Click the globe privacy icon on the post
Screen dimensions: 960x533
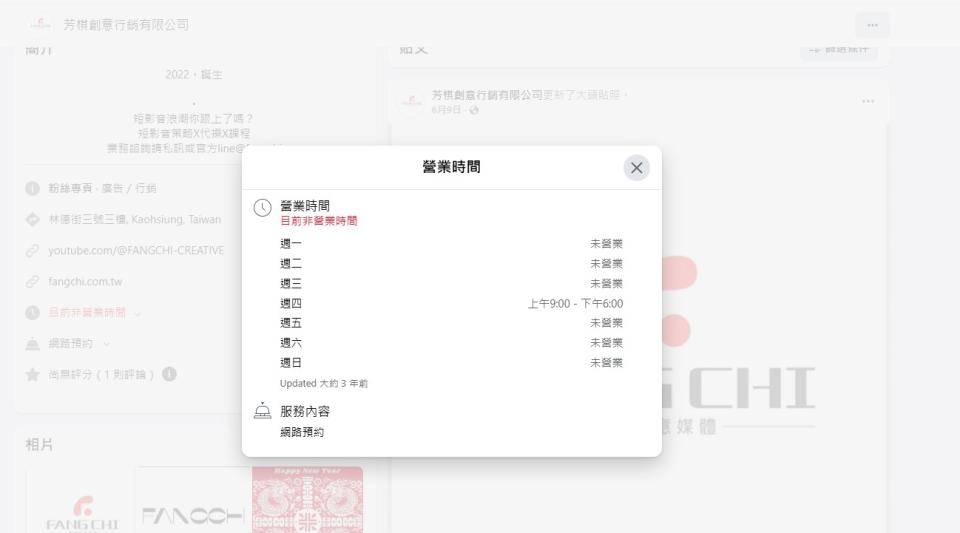[474, 110]
